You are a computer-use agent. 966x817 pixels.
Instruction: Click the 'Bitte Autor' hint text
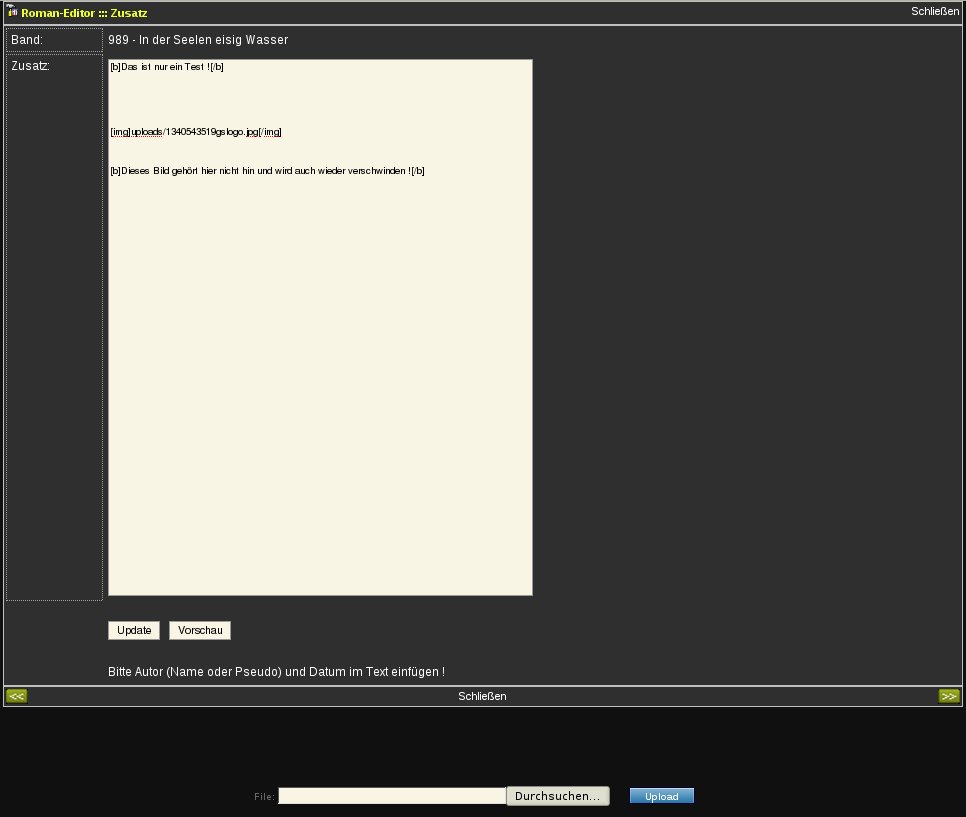pyautogui.click(x=276, y=671)
